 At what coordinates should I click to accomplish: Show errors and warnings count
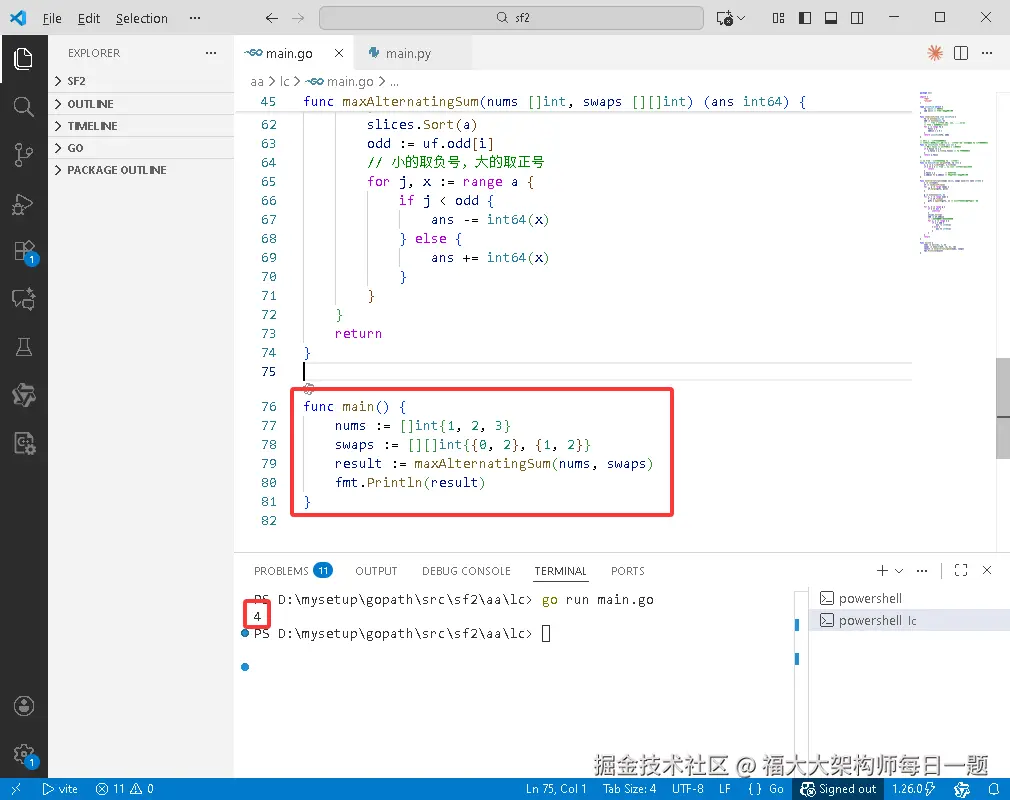point(124,788)
